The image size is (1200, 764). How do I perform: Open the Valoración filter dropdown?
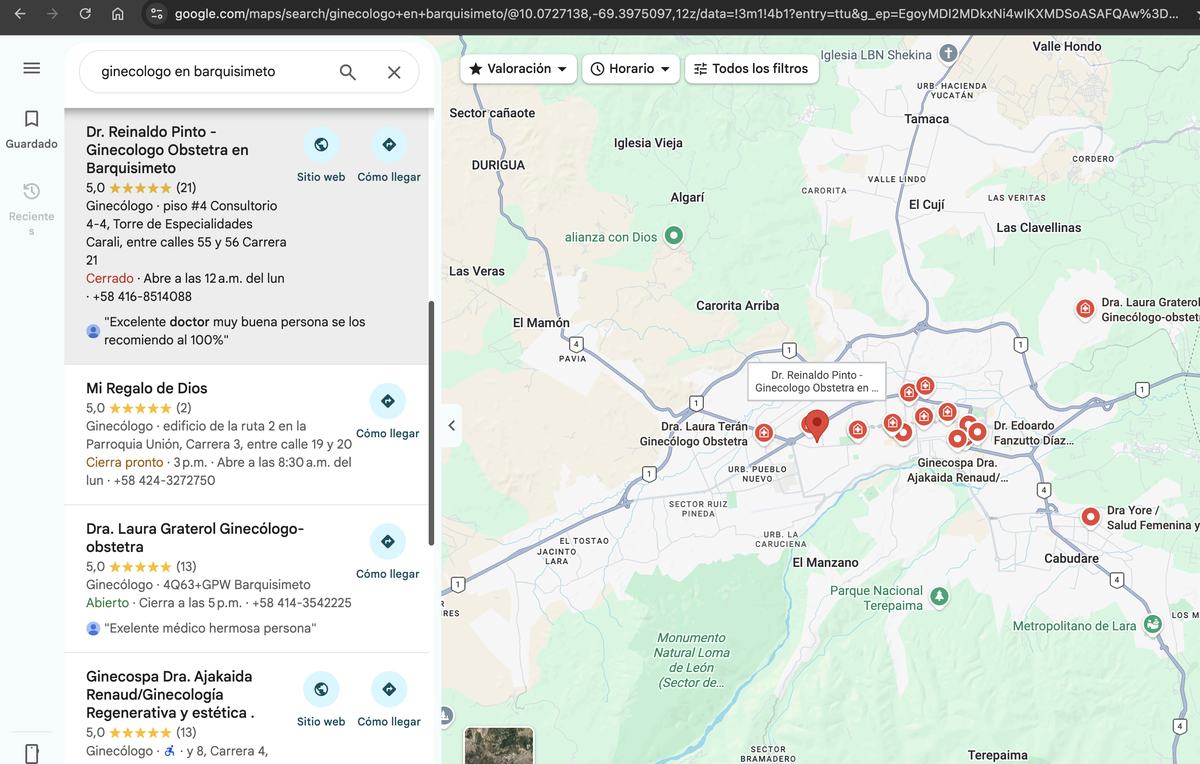[x=518, y=69]
